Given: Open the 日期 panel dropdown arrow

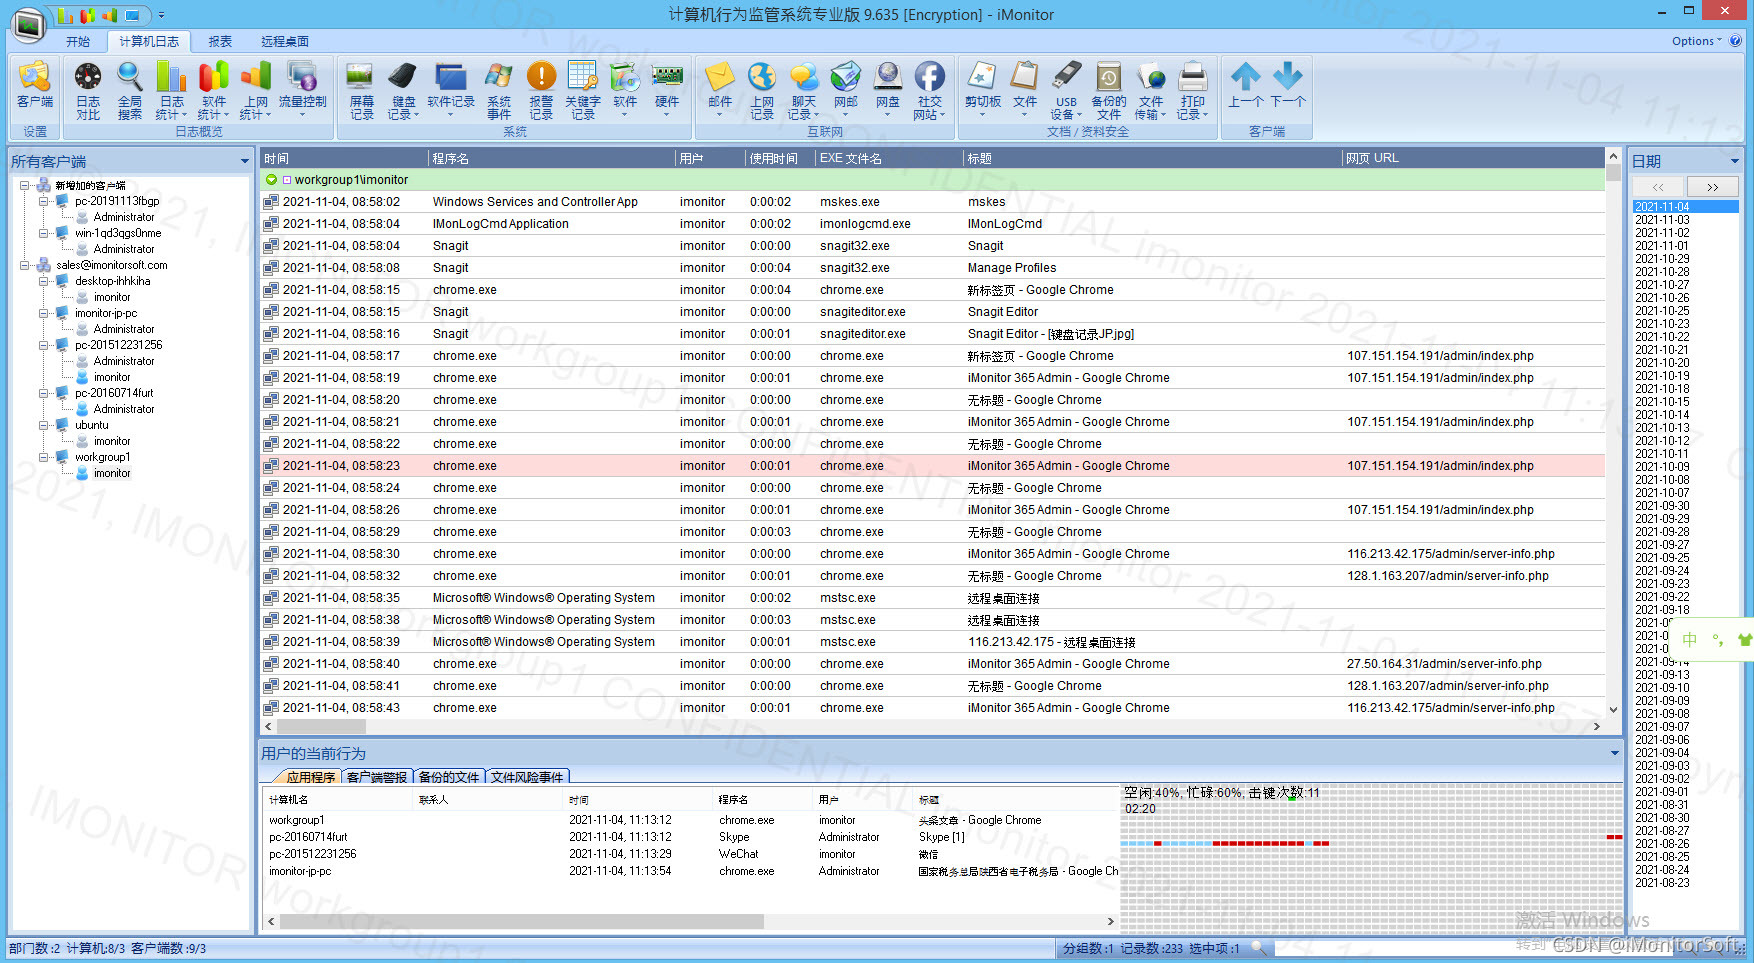Looking at the screenshot, I should click(x=1734, y=161).
